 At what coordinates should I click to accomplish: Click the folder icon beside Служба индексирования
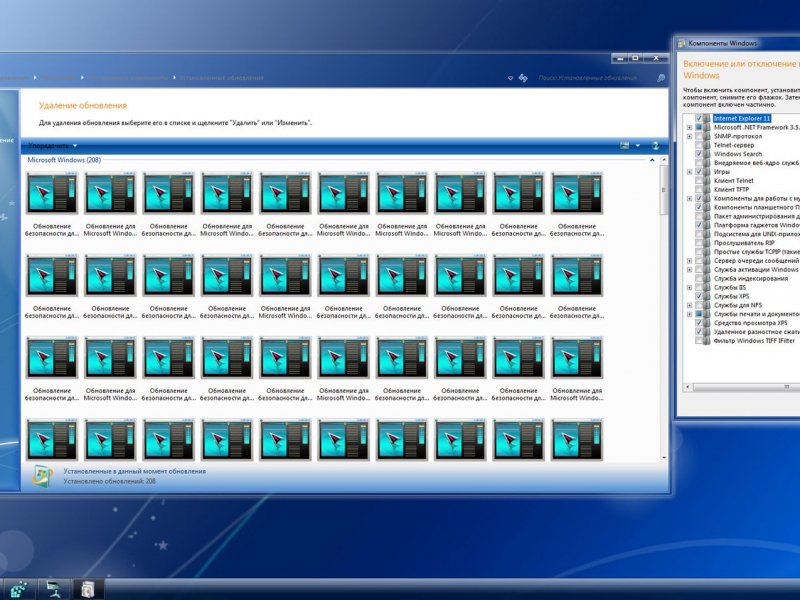707,279
